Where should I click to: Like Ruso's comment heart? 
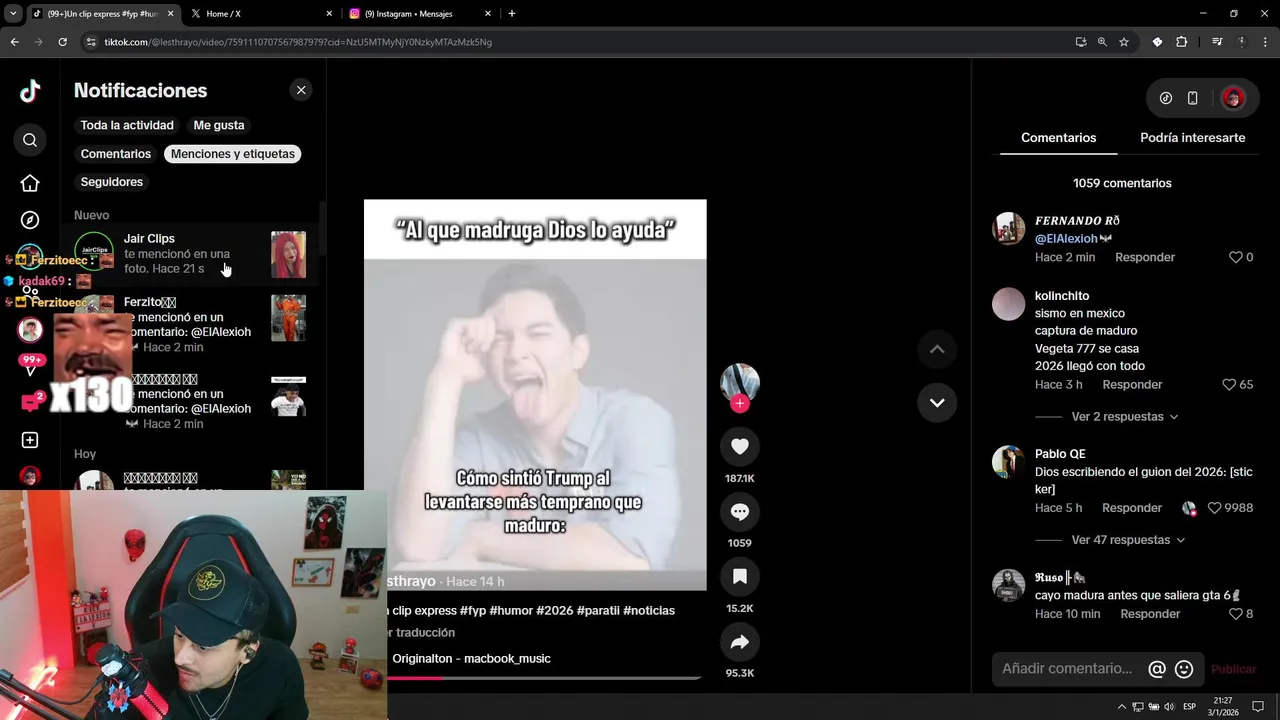[x=1235, y=614]
